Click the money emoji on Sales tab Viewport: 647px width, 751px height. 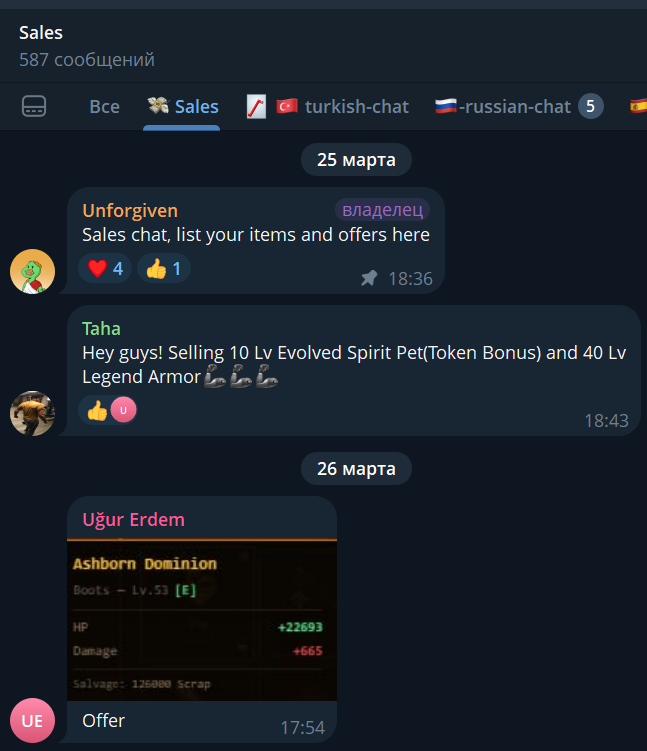pyautogui.click(x=158, y=106)
